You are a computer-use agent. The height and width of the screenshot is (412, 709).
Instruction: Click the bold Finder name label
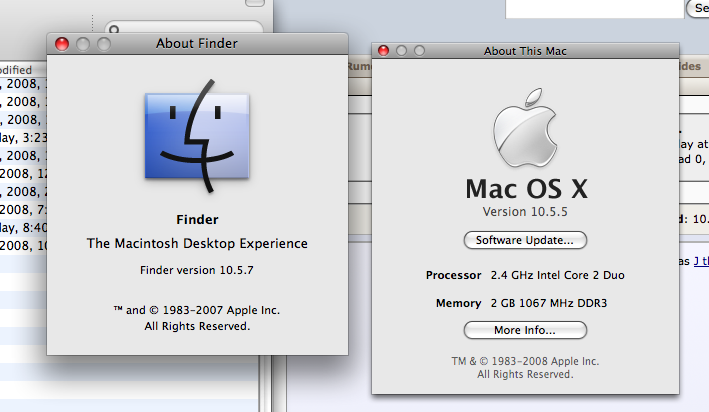click(x=197, y=220)
